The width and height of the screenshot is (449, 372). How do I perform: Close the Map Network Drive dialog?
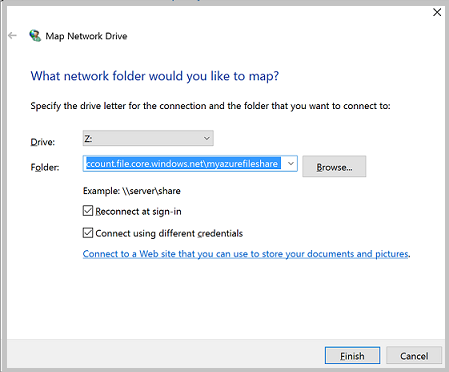click(x=437, y=12)
